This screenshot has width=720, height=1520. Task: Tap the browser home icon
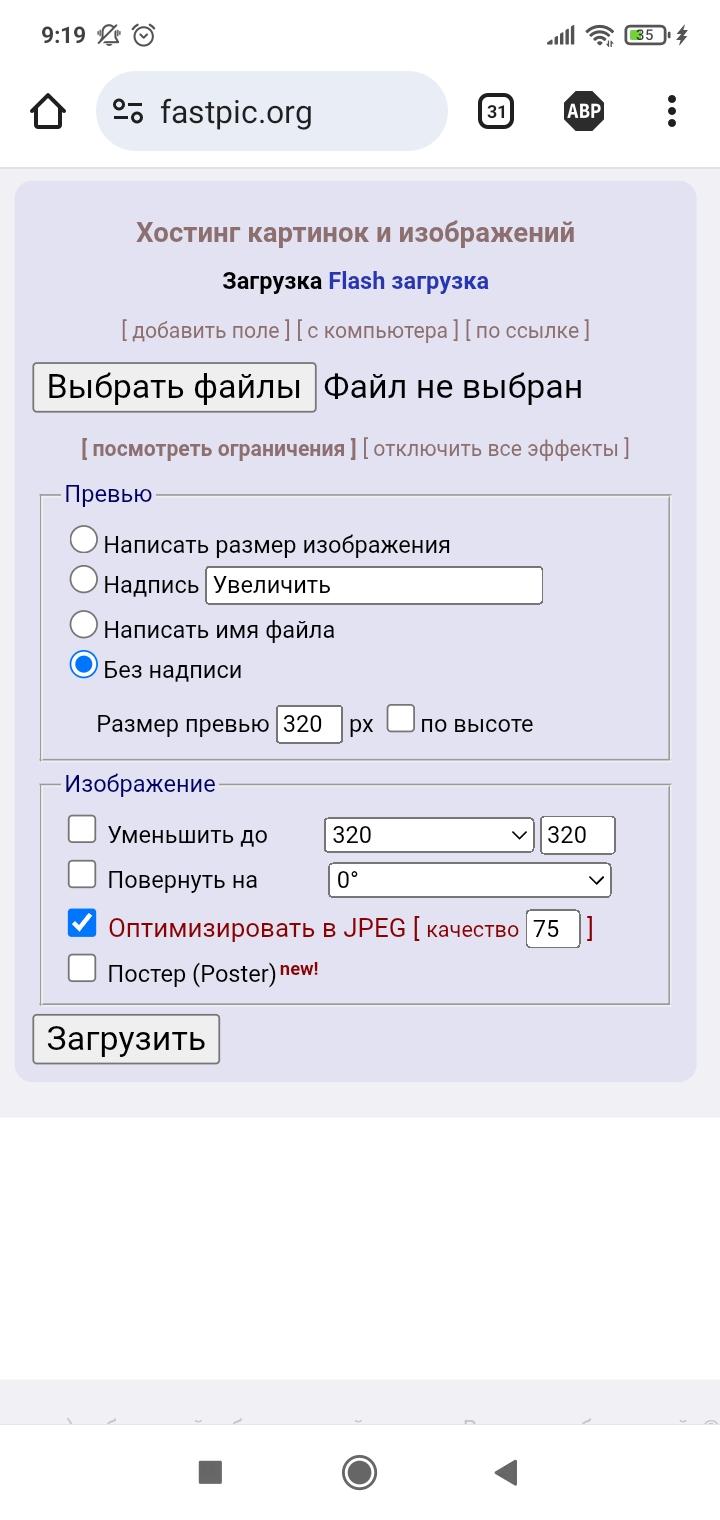(48, 112)
